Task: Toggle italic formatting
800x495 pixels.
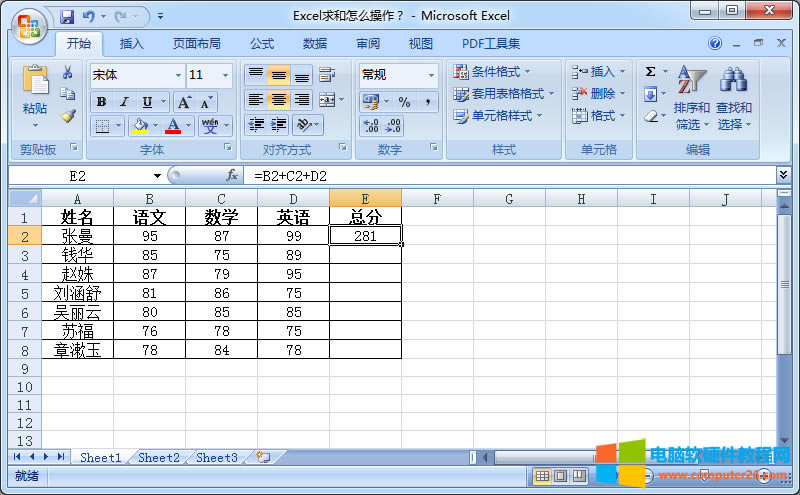Action: (x=124, y=102)
